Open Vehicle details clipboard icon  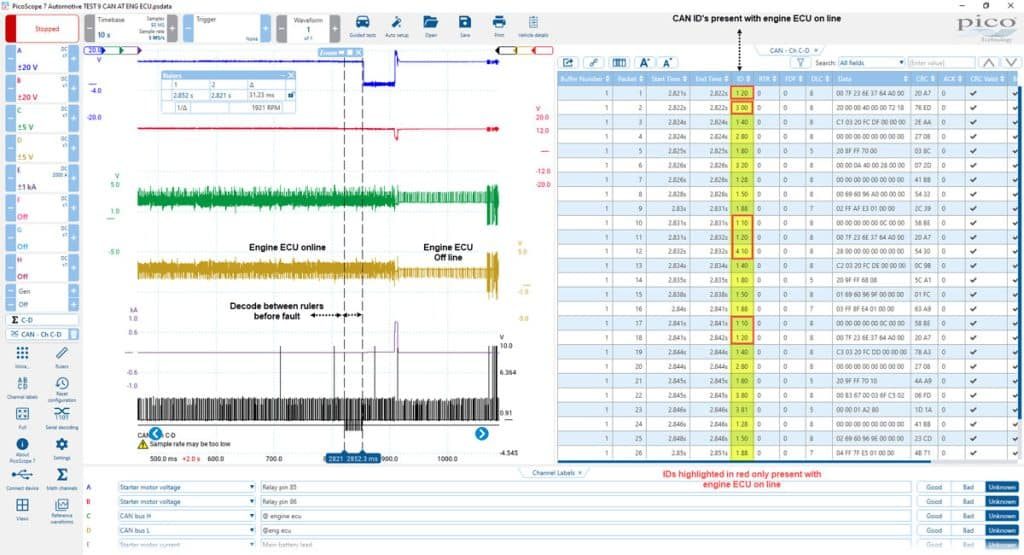click(533, 27)
